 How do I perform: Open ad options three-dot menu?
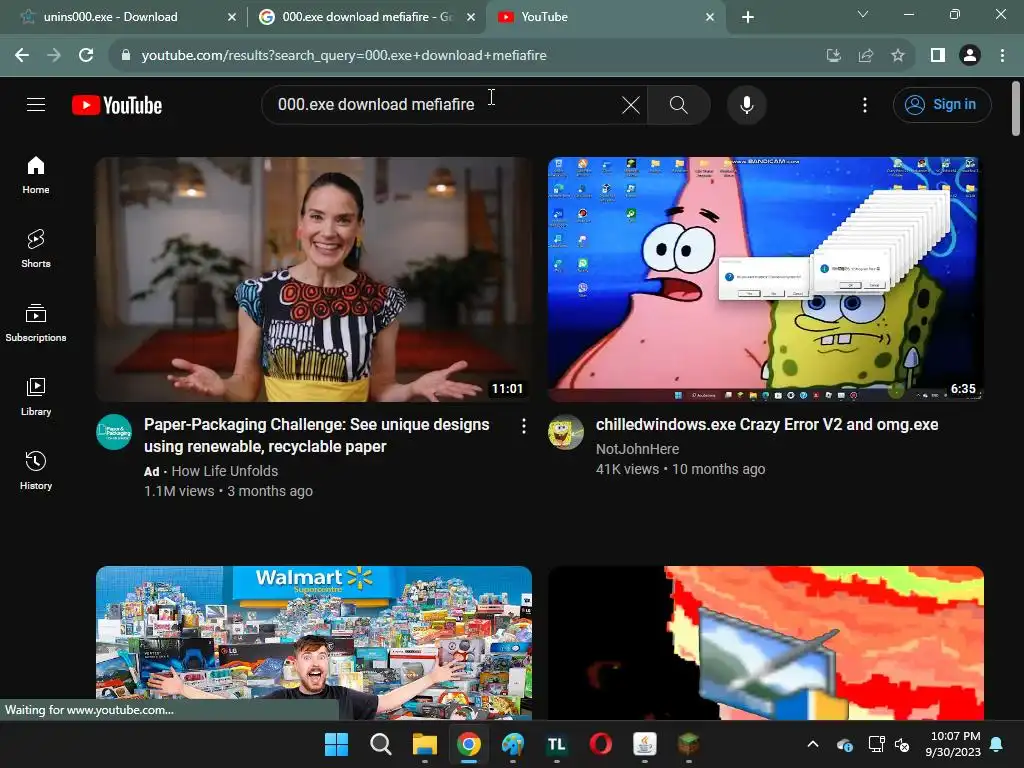point(523,426)
